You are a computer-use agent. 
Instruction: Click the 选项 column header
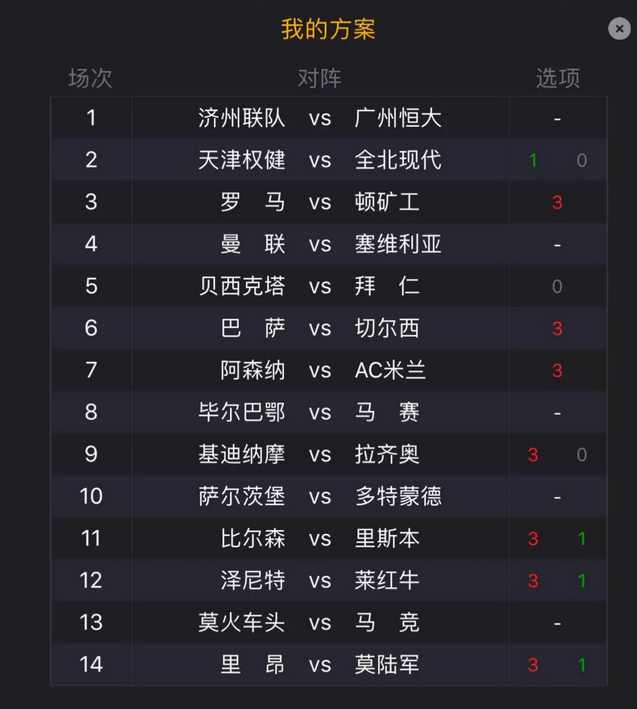click(558, 78)
